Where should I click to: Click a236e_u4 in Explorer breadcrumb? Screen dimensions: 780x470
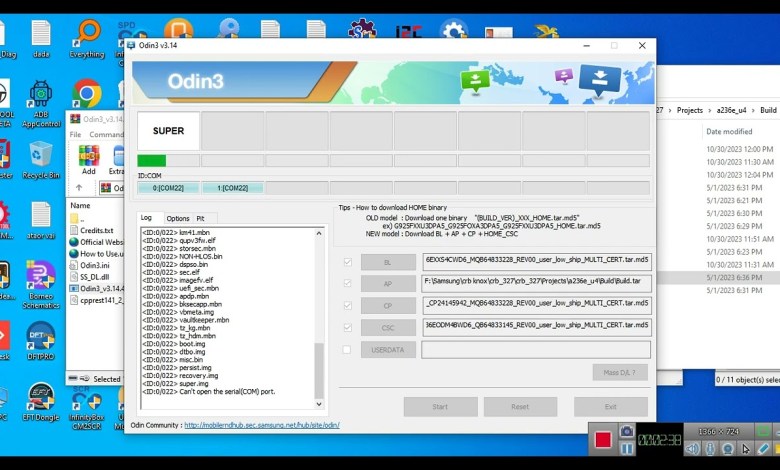[x=731, y=110]
